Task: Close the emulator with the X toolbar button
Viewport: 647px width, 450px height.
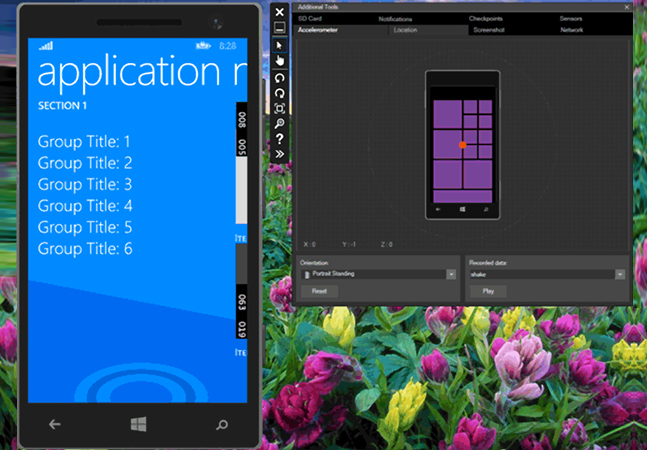Action: point(279,12)
